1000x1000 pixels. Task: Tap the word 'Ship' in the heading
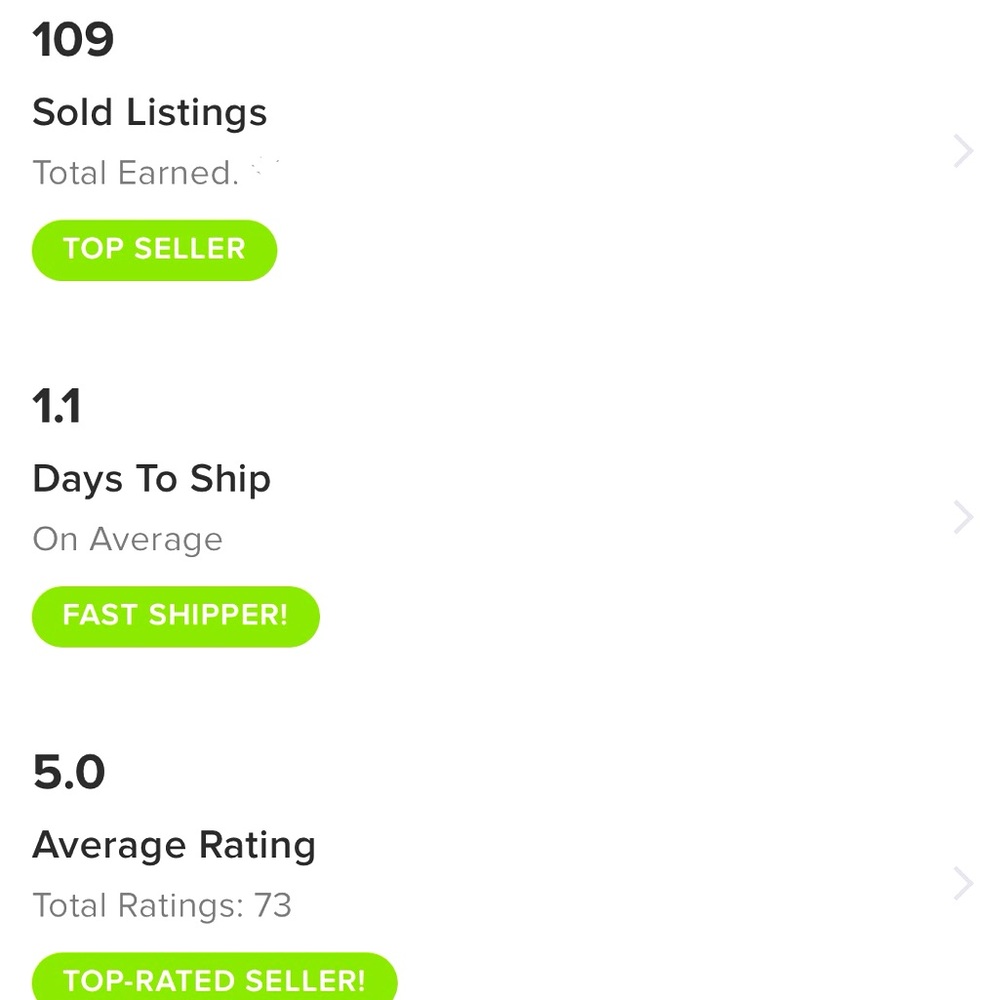[x=230, y=479]
